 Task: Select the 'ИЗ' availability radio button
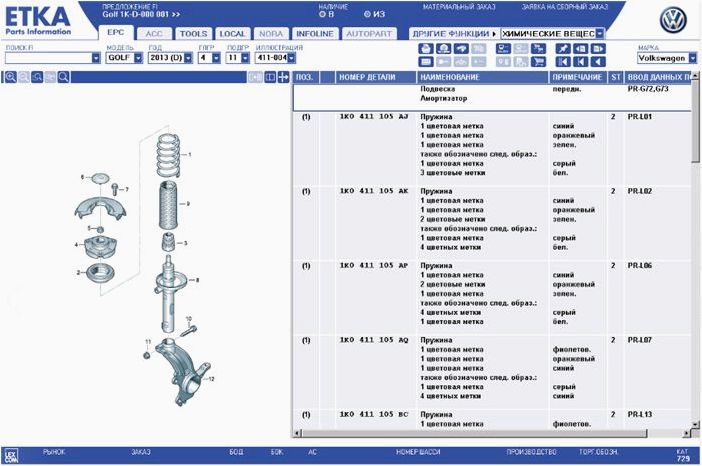pos(364,14)
